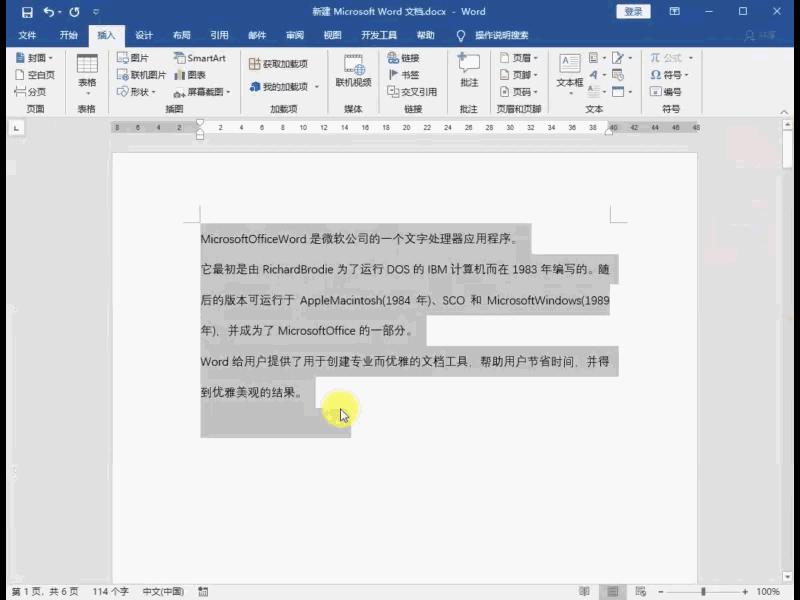Click the 登录 sign-in button
The image size is (800, 600).
(632, 11)
